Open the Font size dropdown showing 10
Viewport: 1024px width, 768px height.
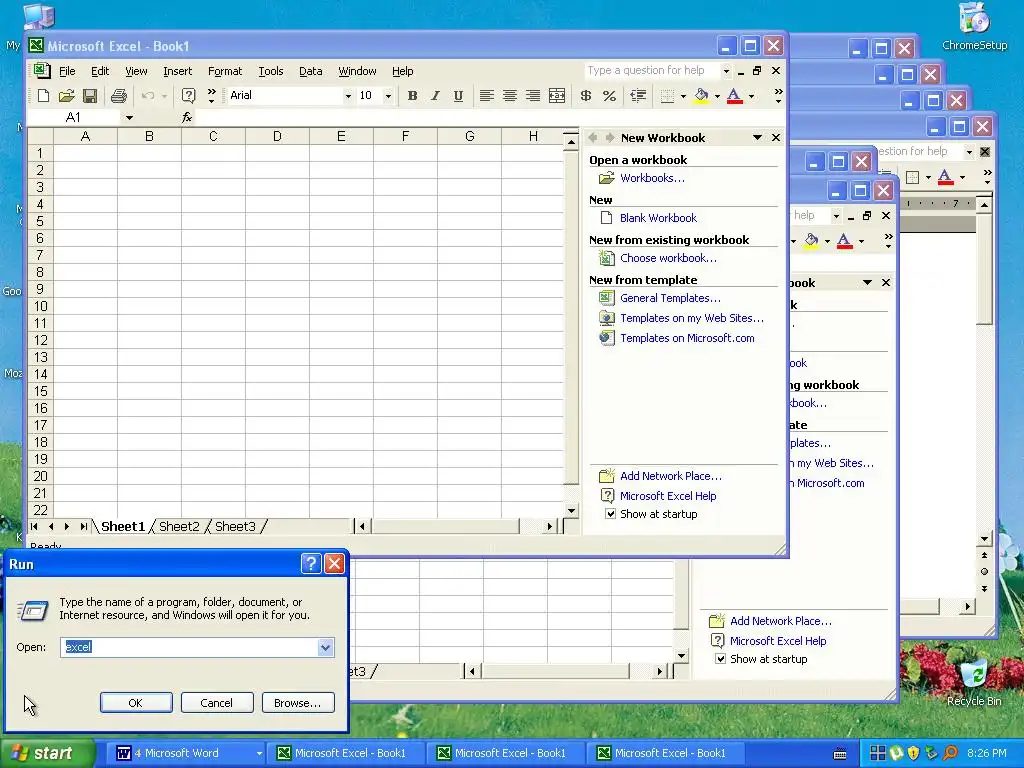(388, 96)
